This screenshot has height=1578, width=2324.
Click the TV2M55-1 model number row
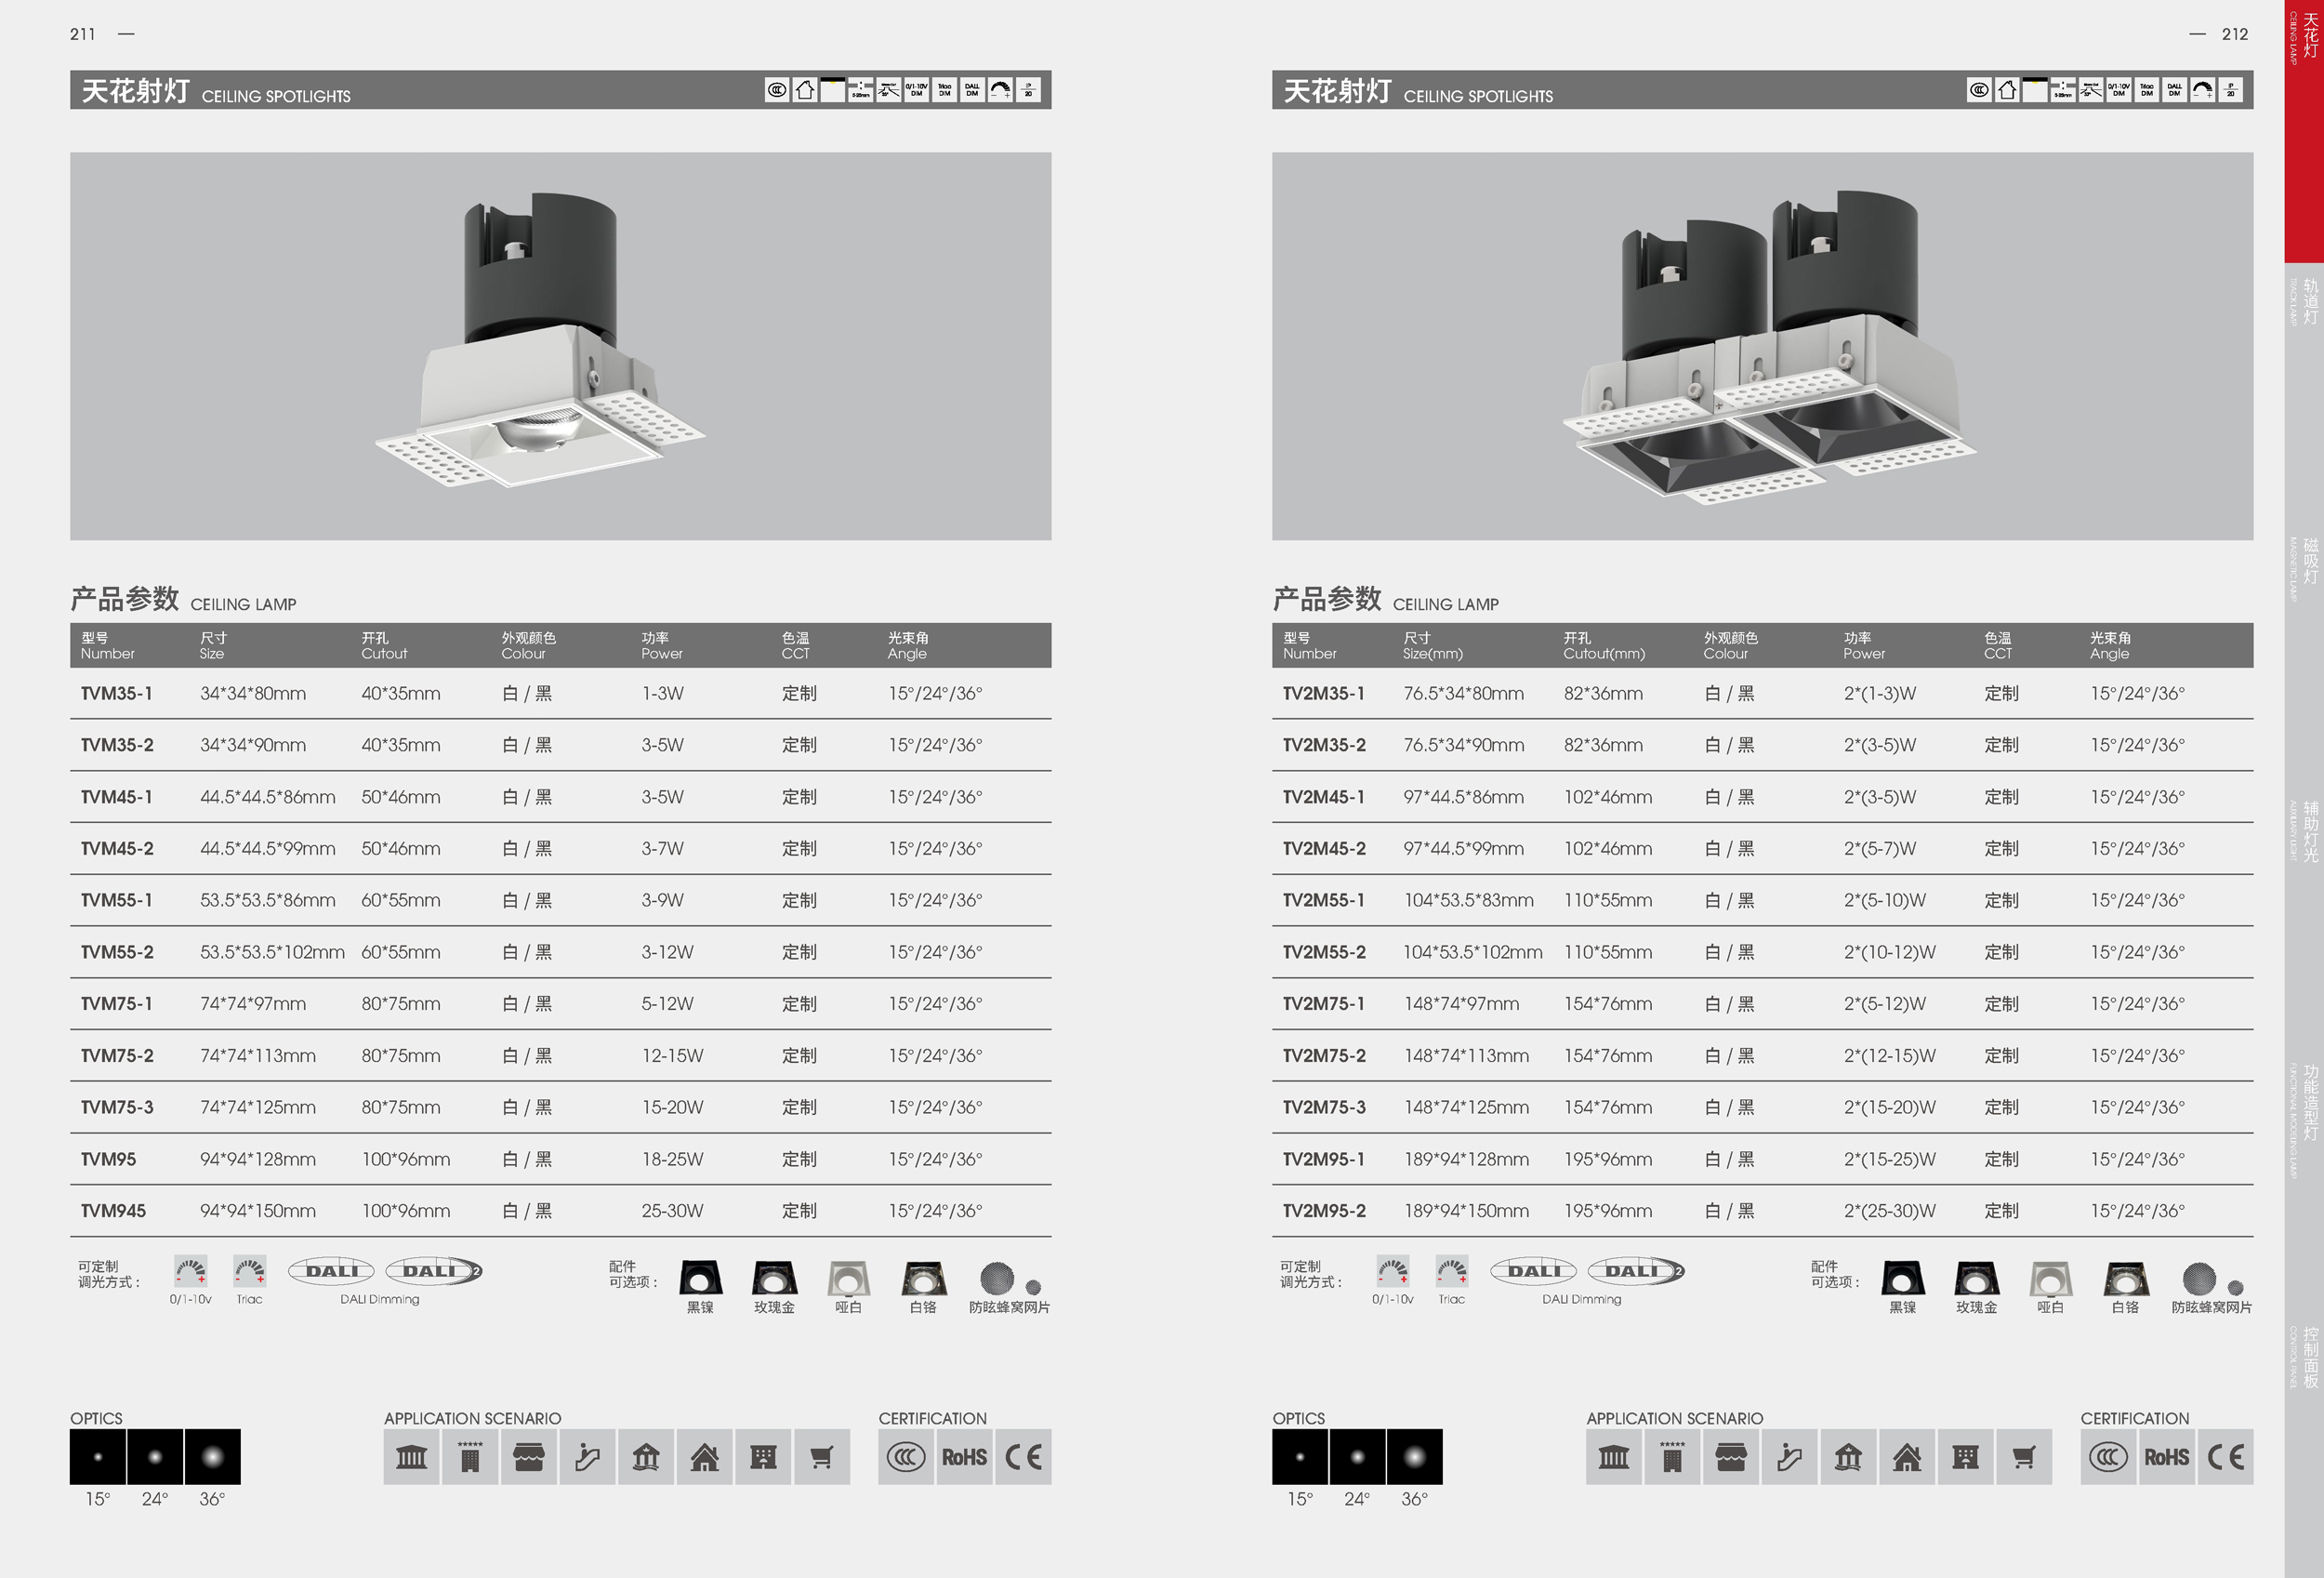pyautogui.click(x=1323, y=900)
